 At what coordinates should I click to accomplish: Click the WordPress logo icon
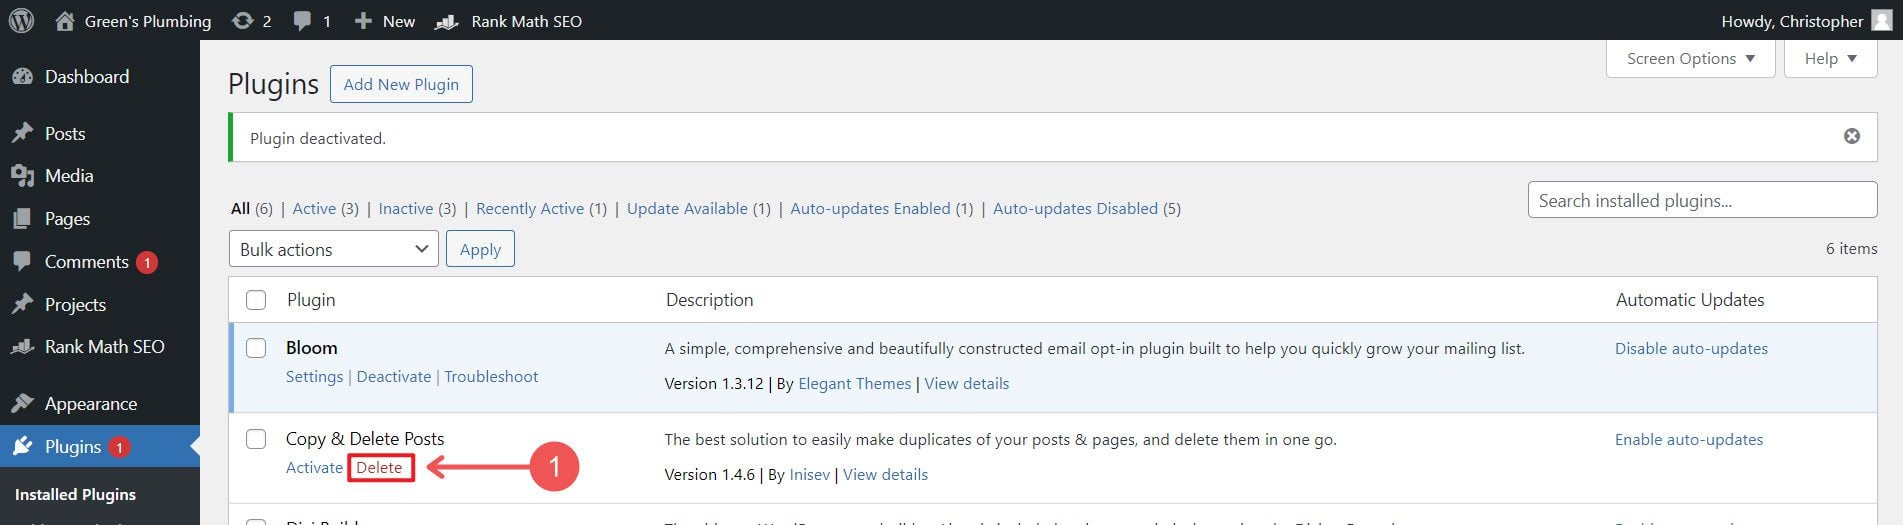pos(21,21)
